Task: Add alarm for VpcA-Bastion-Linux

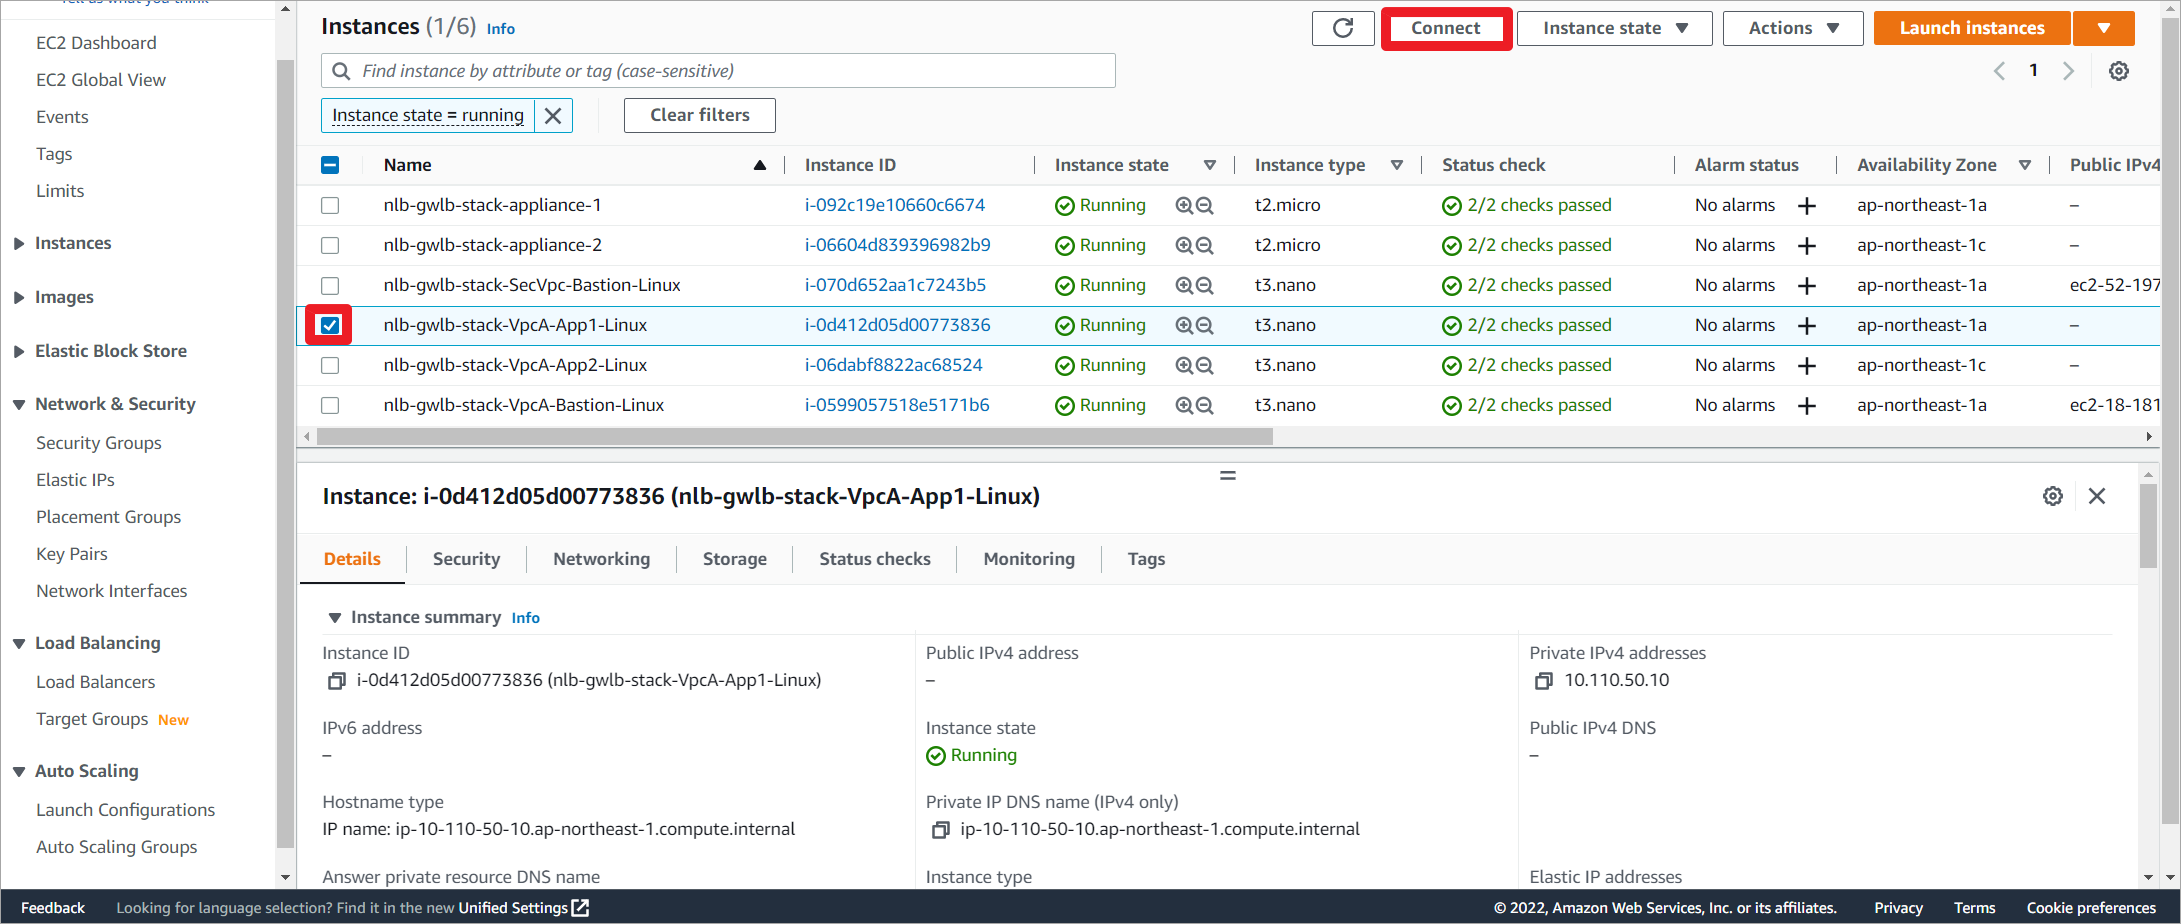Action: pos(1806,406)
